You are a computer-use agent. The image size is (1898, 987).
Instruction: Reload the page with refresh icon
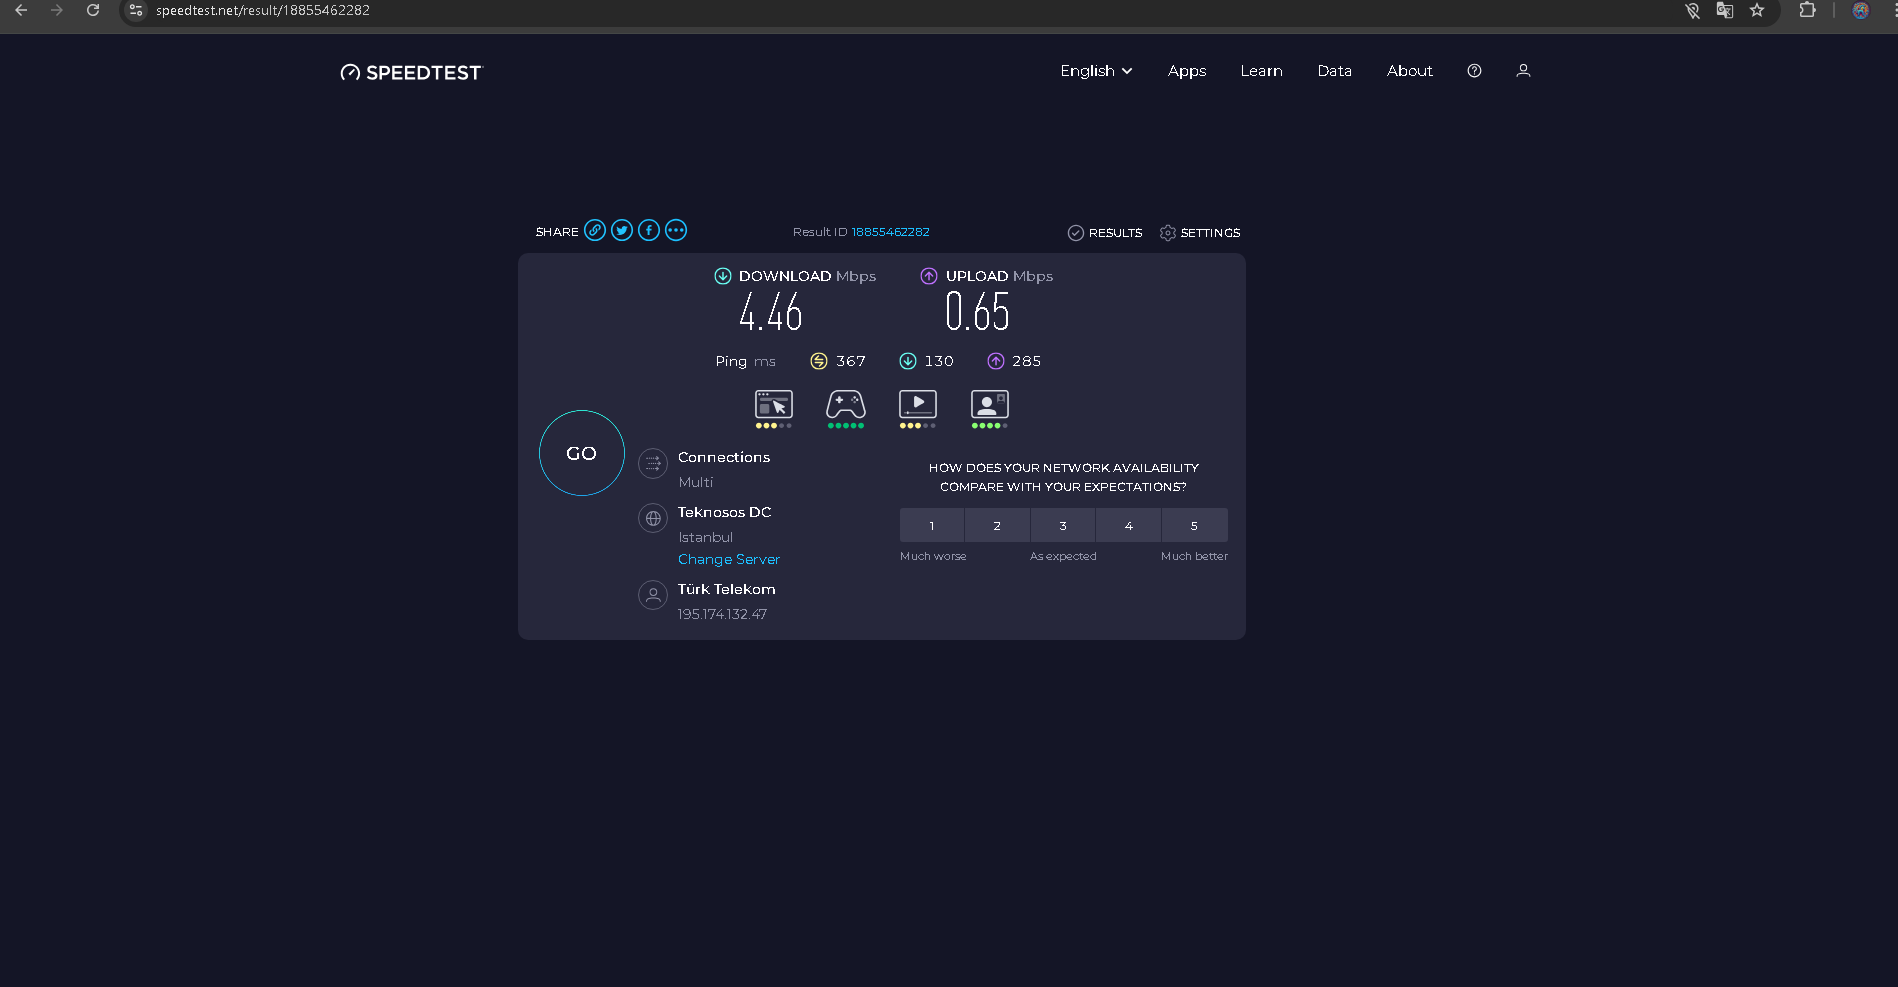click(93, 10)
